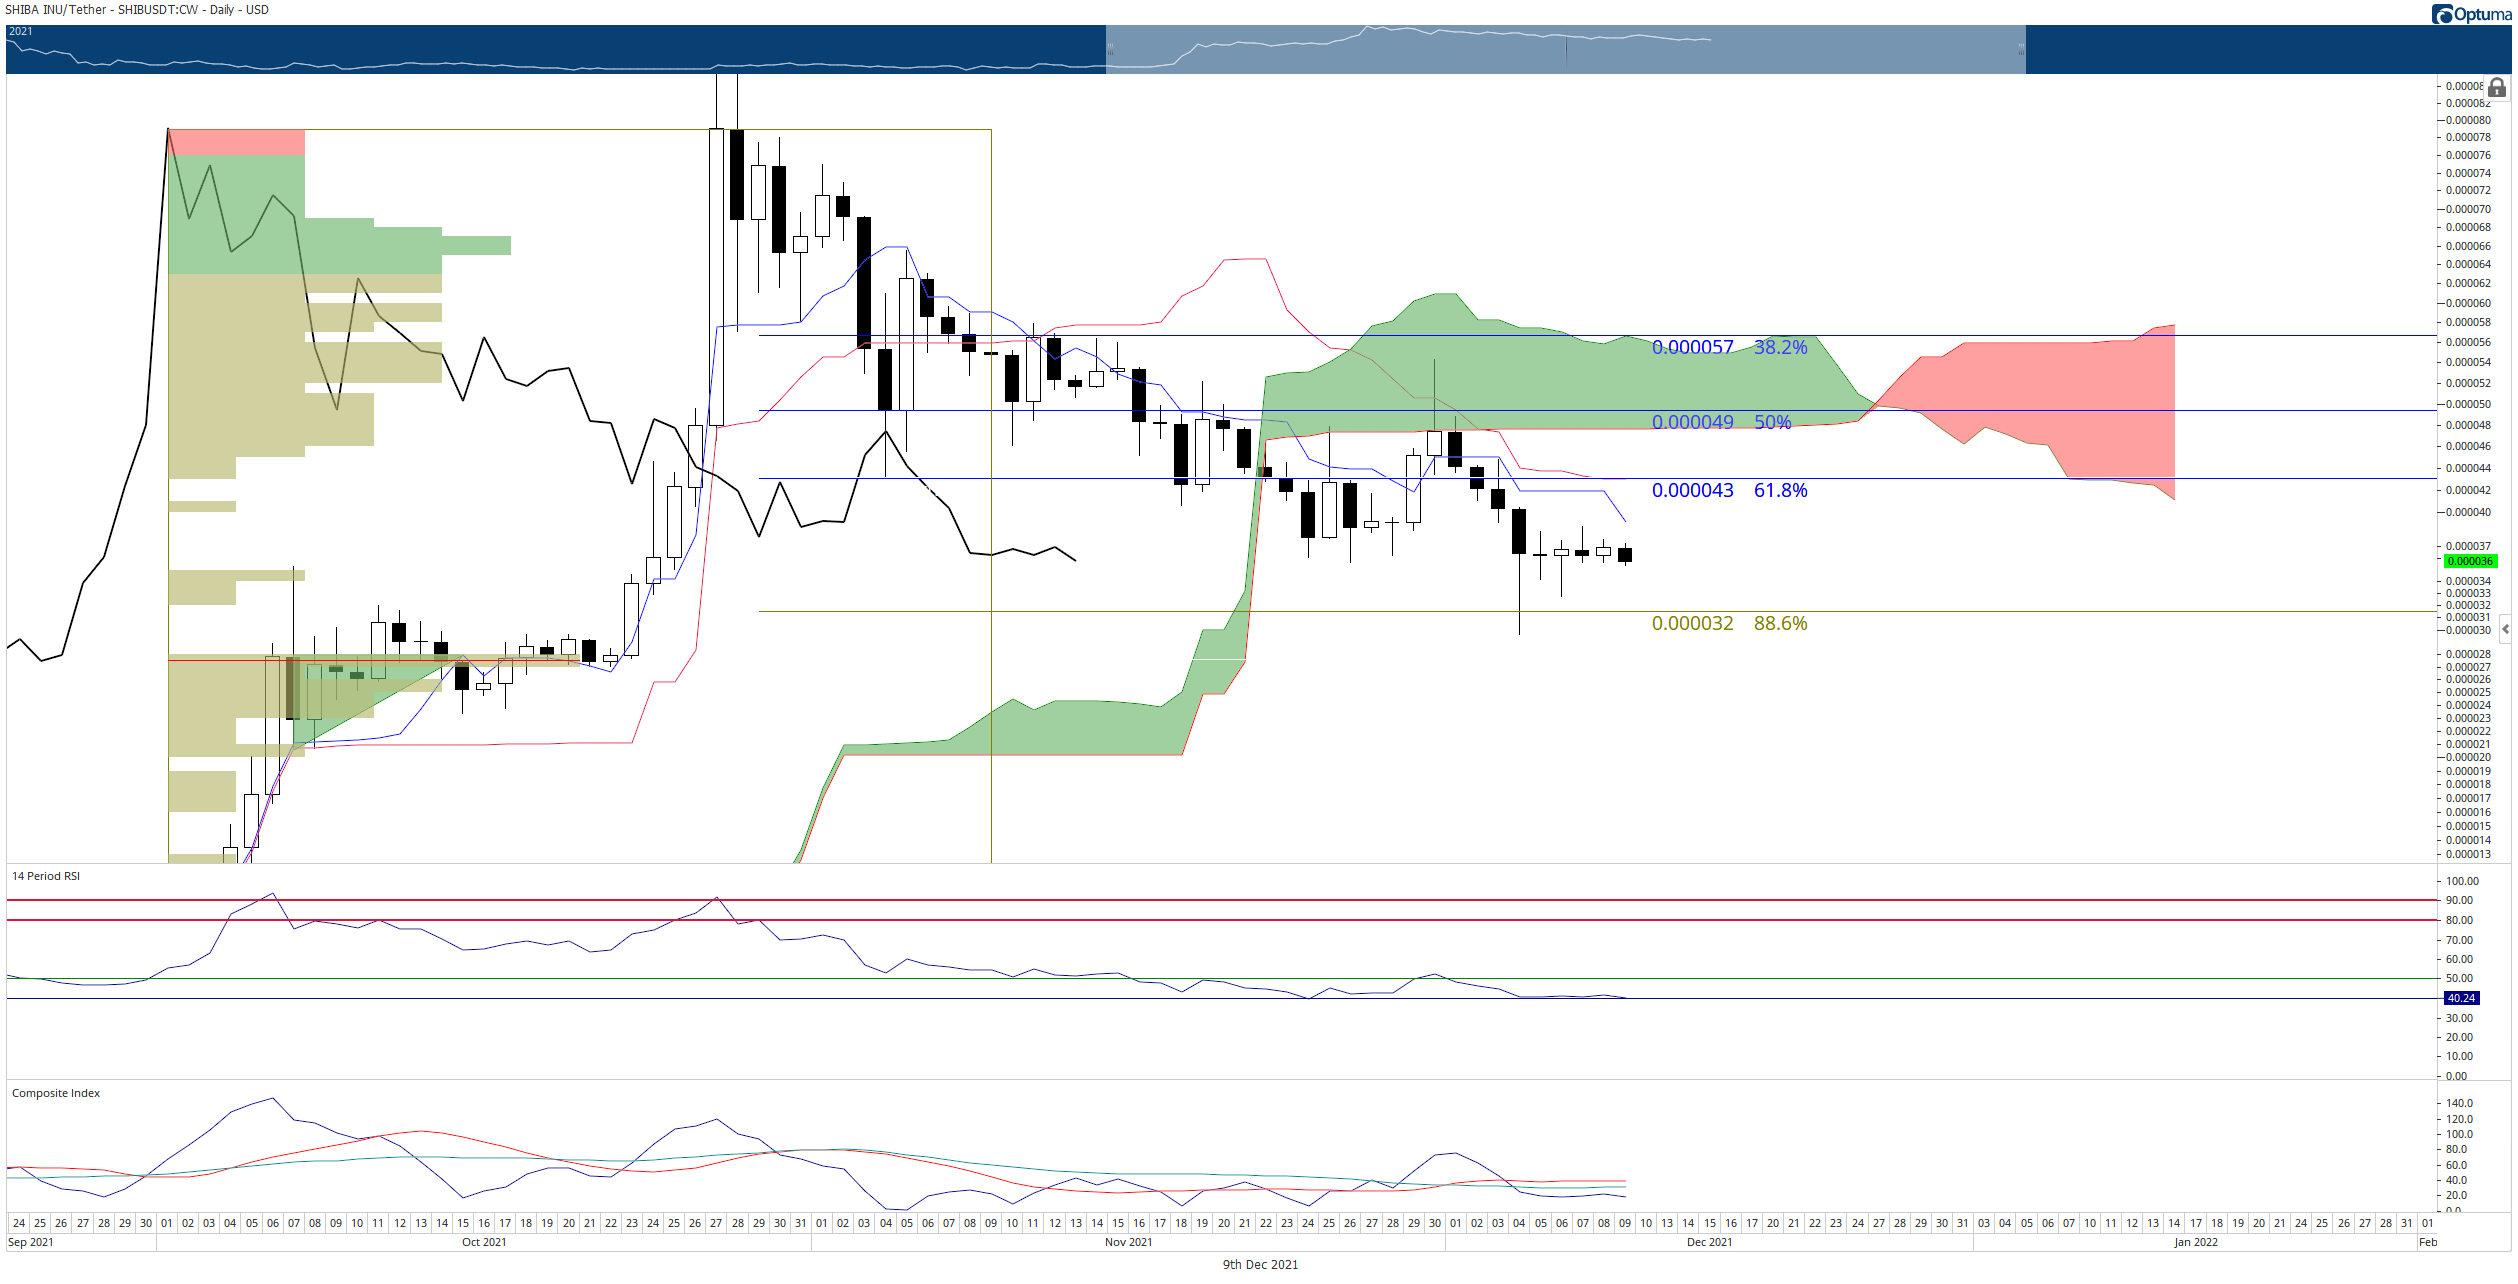
Task: Select the chart title SHIBA INU/Tether
Action: (x=56, y=10)
